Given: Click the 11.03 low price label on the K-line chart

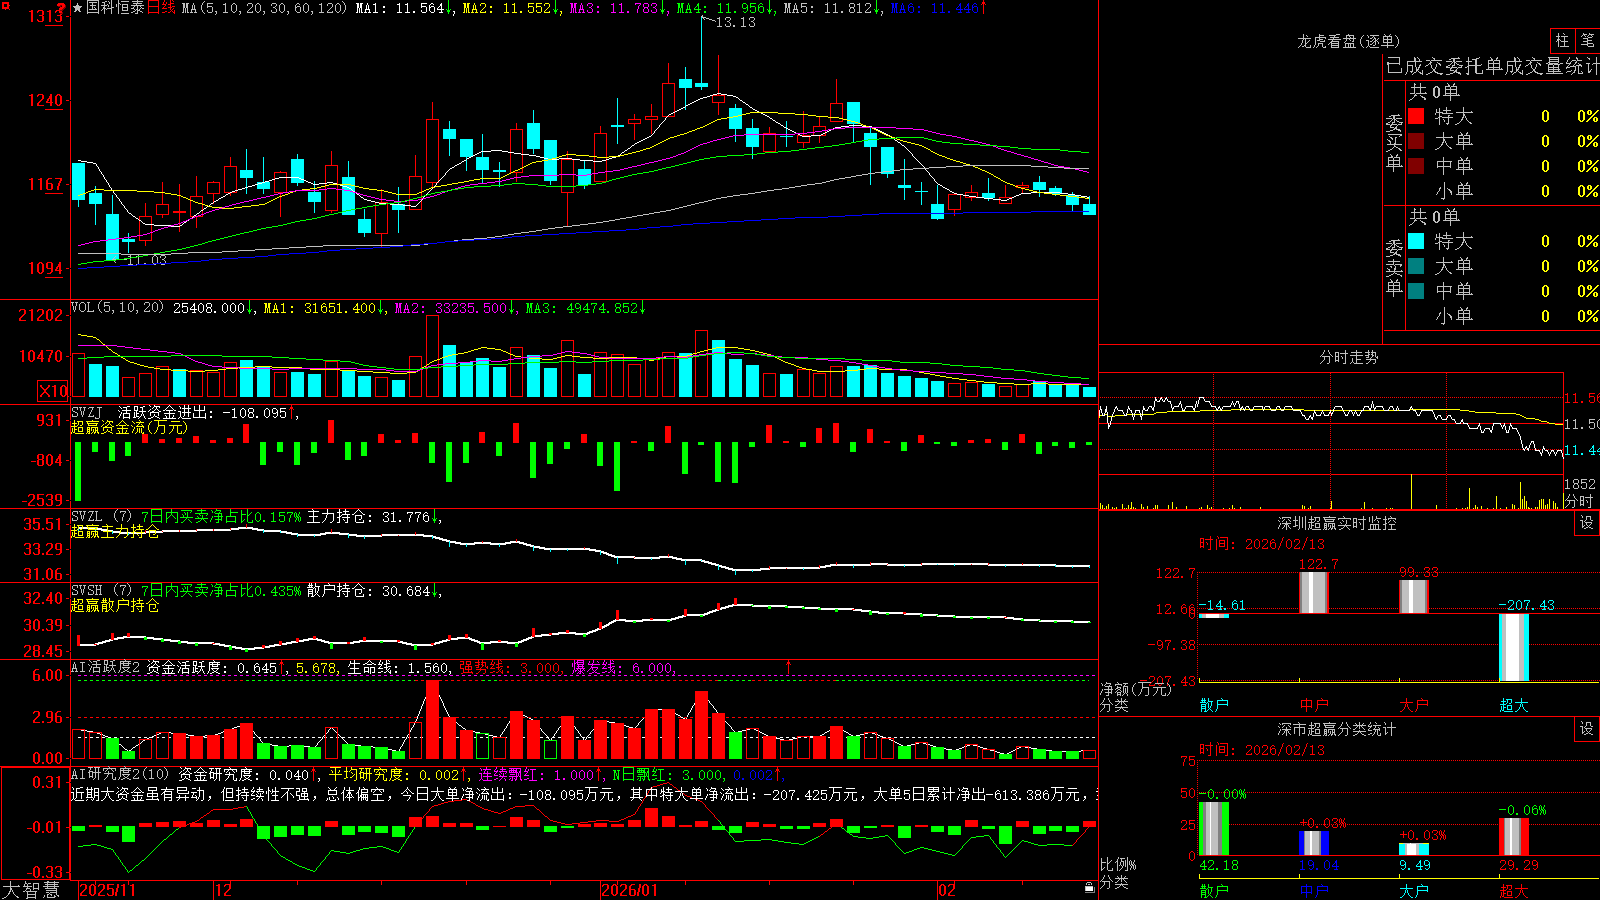Looking at the screenshot, I should pyautogui.click(x=147, y=260).
